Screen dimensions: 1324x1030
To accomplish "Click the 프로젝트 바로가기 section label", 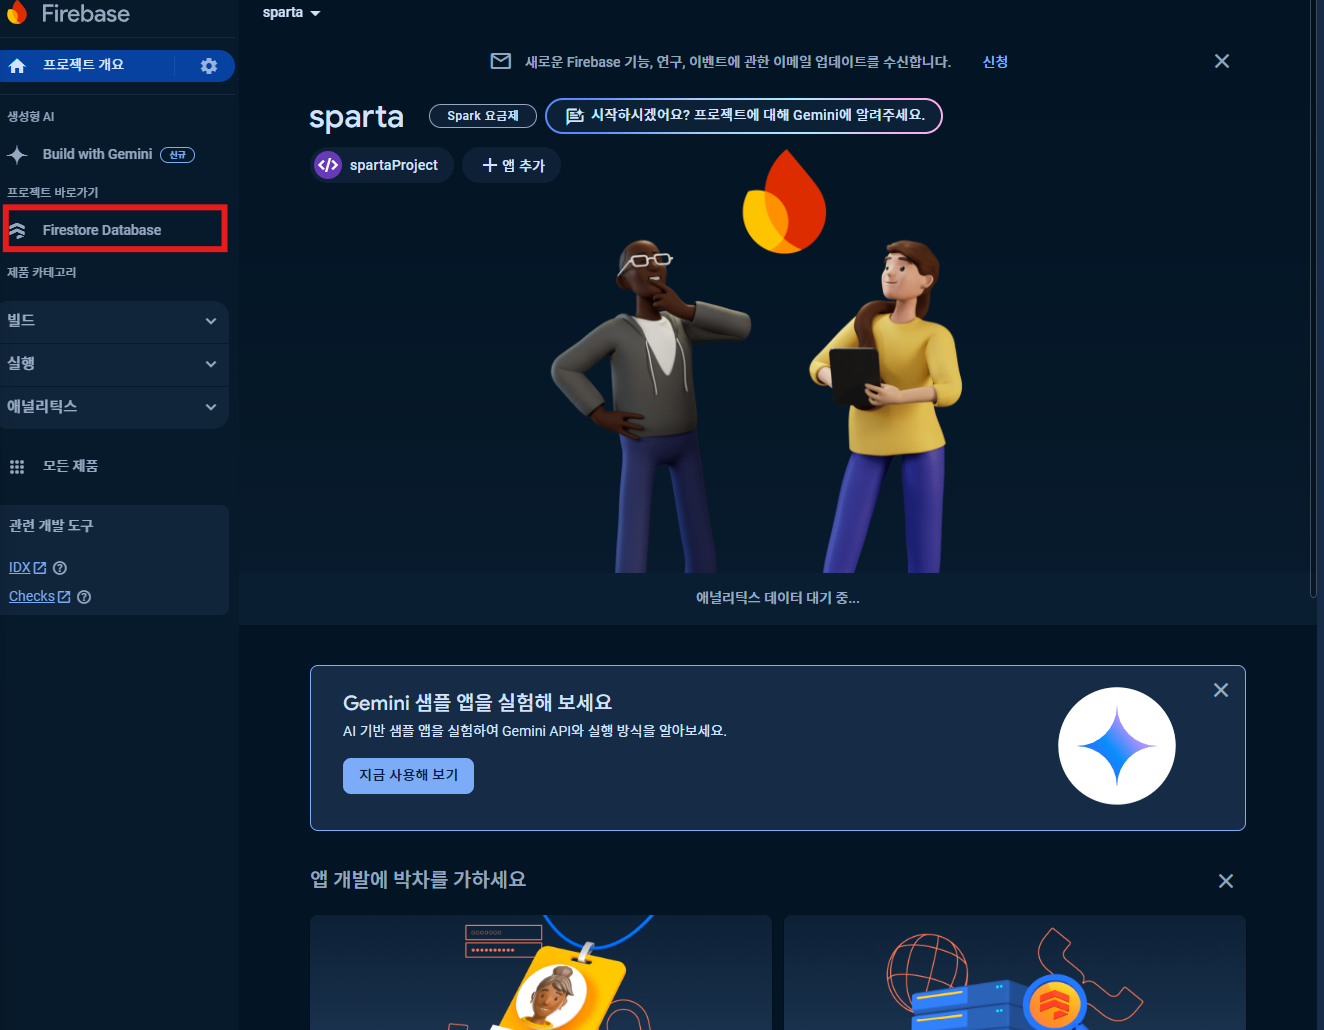I will click(53, 192).
